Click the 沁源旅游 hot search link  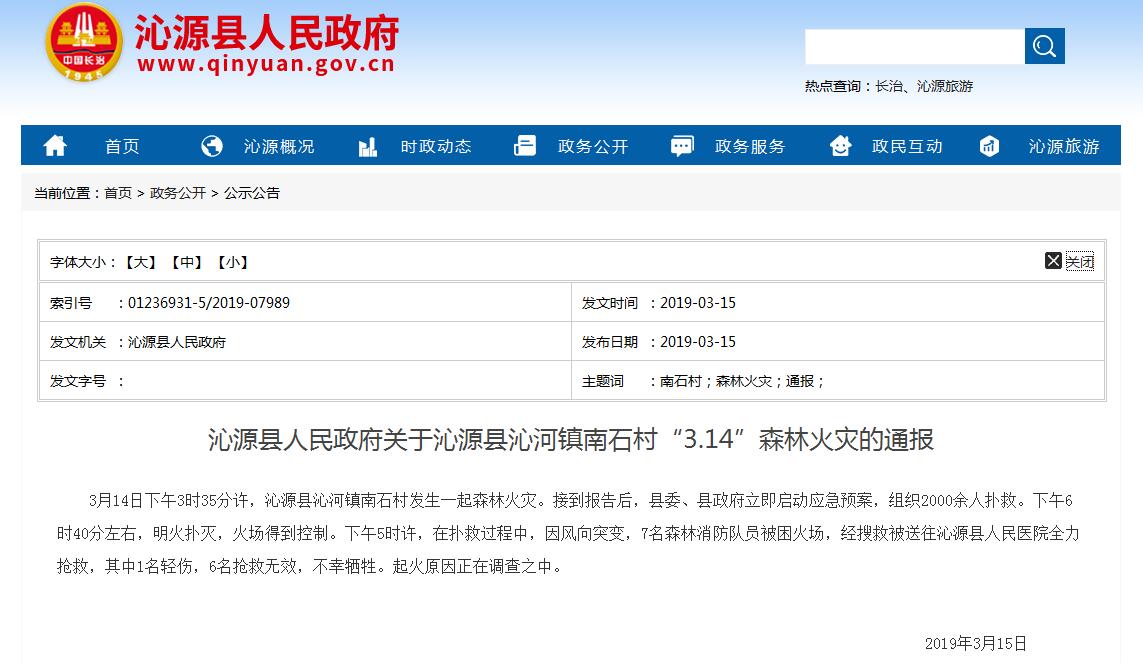pyautogui.click(x=945, y=86)
